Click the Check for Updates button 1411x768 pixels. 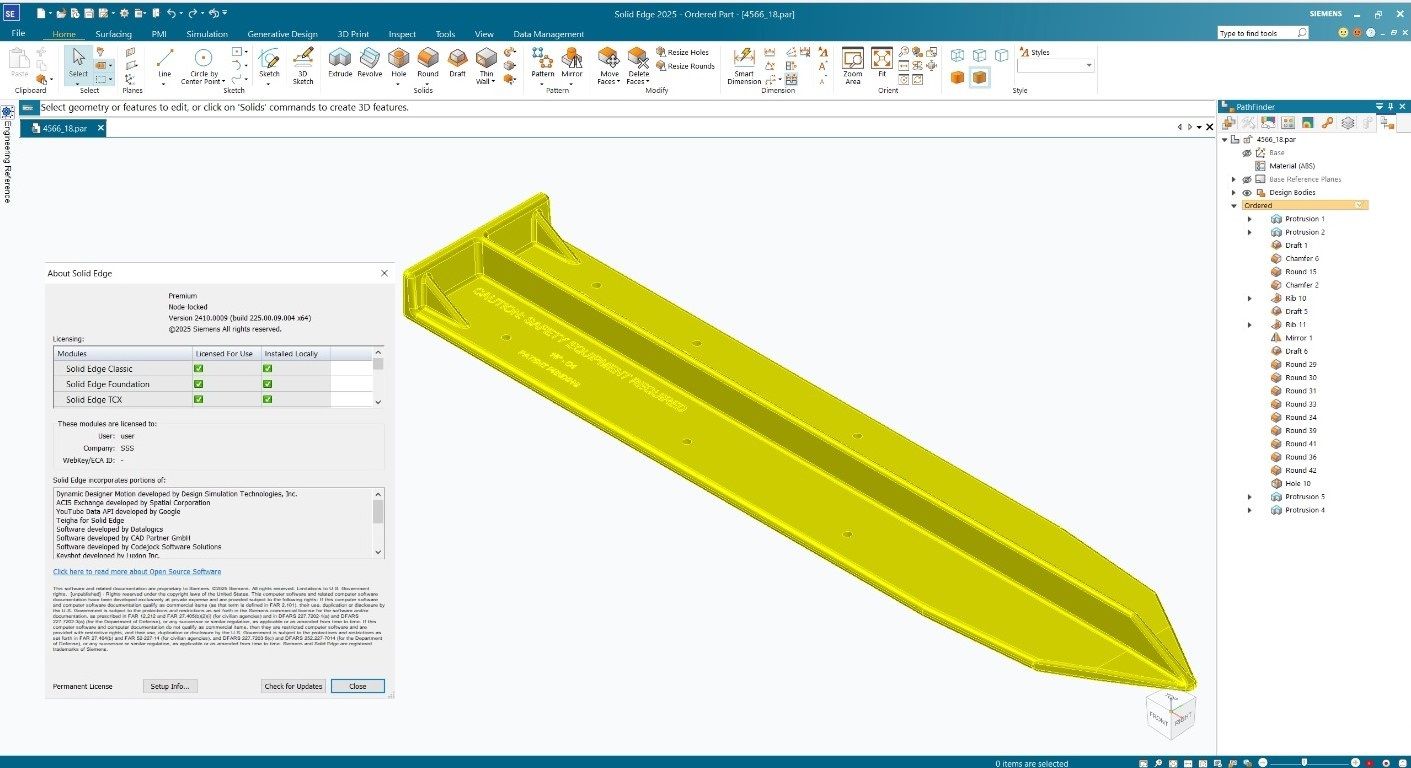click(x=293, y=686)
